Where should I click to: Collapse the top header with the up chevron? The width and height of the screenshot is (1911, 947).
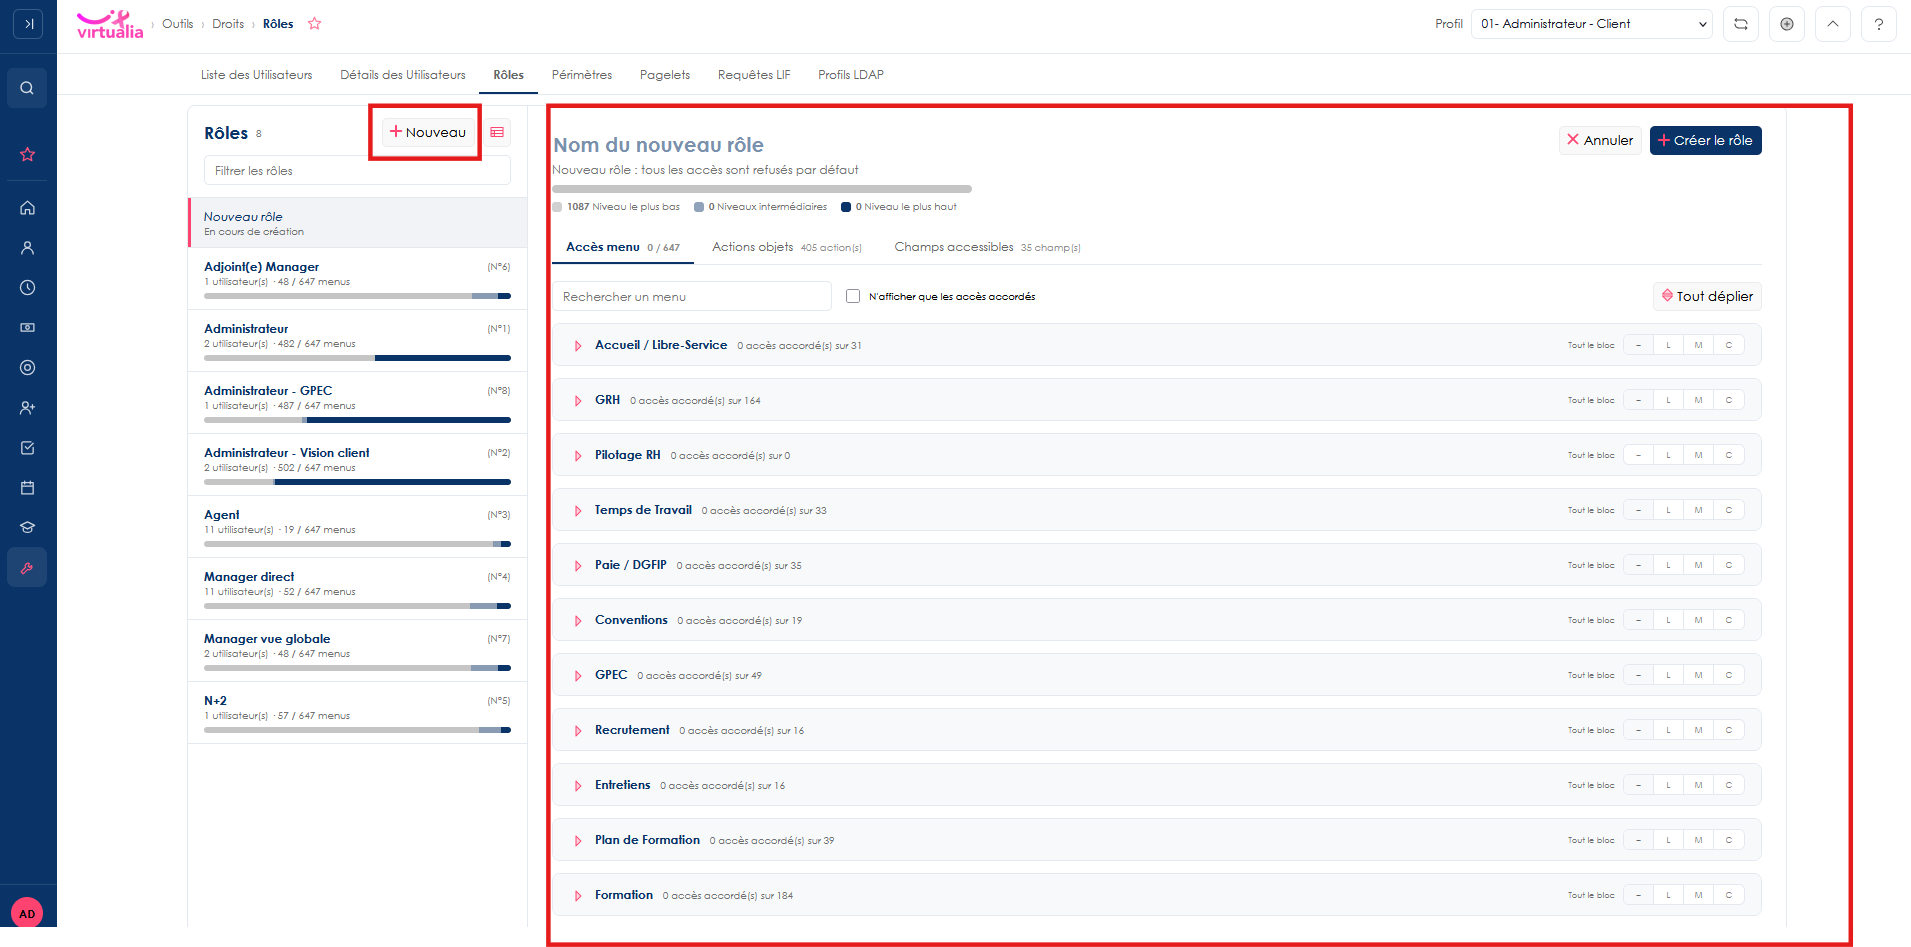tap(1833, 24)
